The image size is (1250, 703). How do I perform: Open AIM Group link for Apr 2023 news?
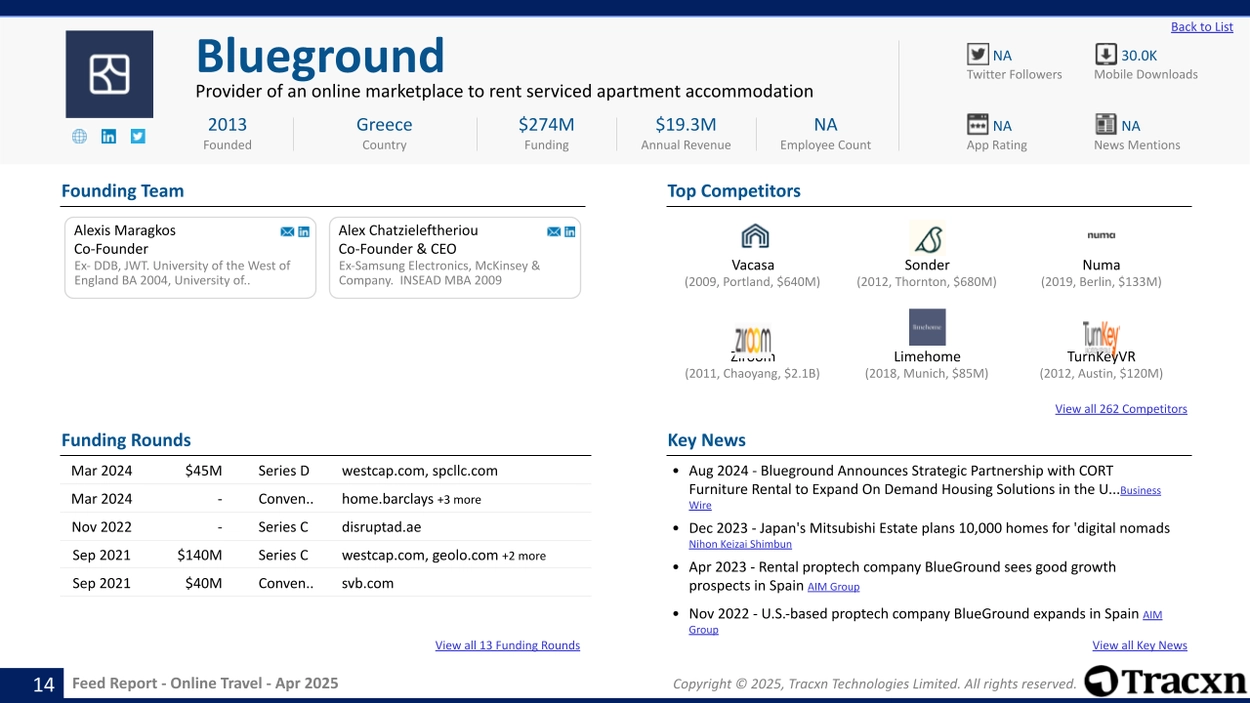[833, 587]
